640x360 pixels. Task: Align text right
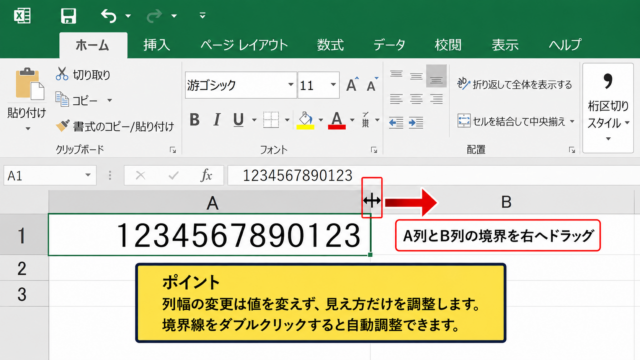pyautogui.click(x=436, y=99)
